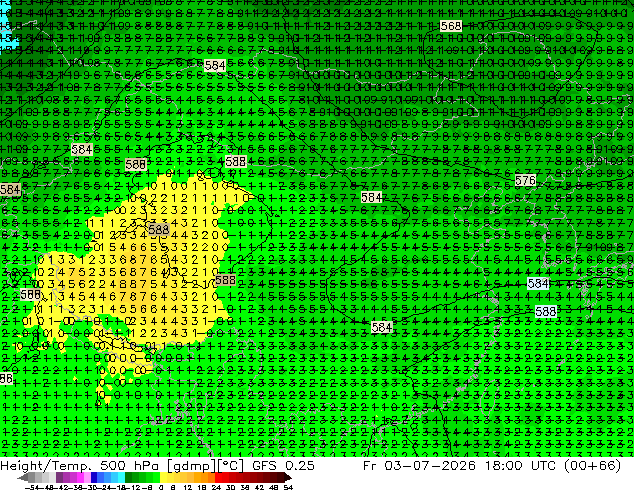Viewport: 634px width, 490px height.
Task: Click the '-54' legend value
Action: [32, 487]
